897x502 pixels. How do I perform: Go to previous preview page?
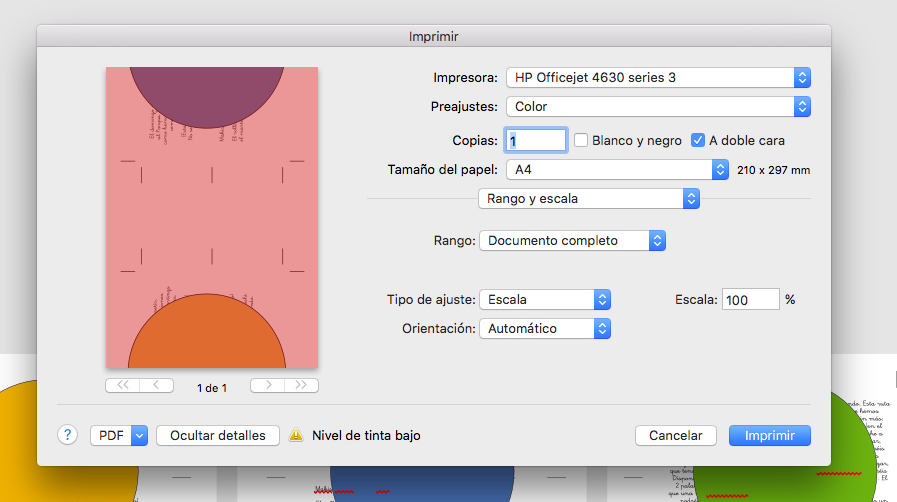[x=157, y=385]
